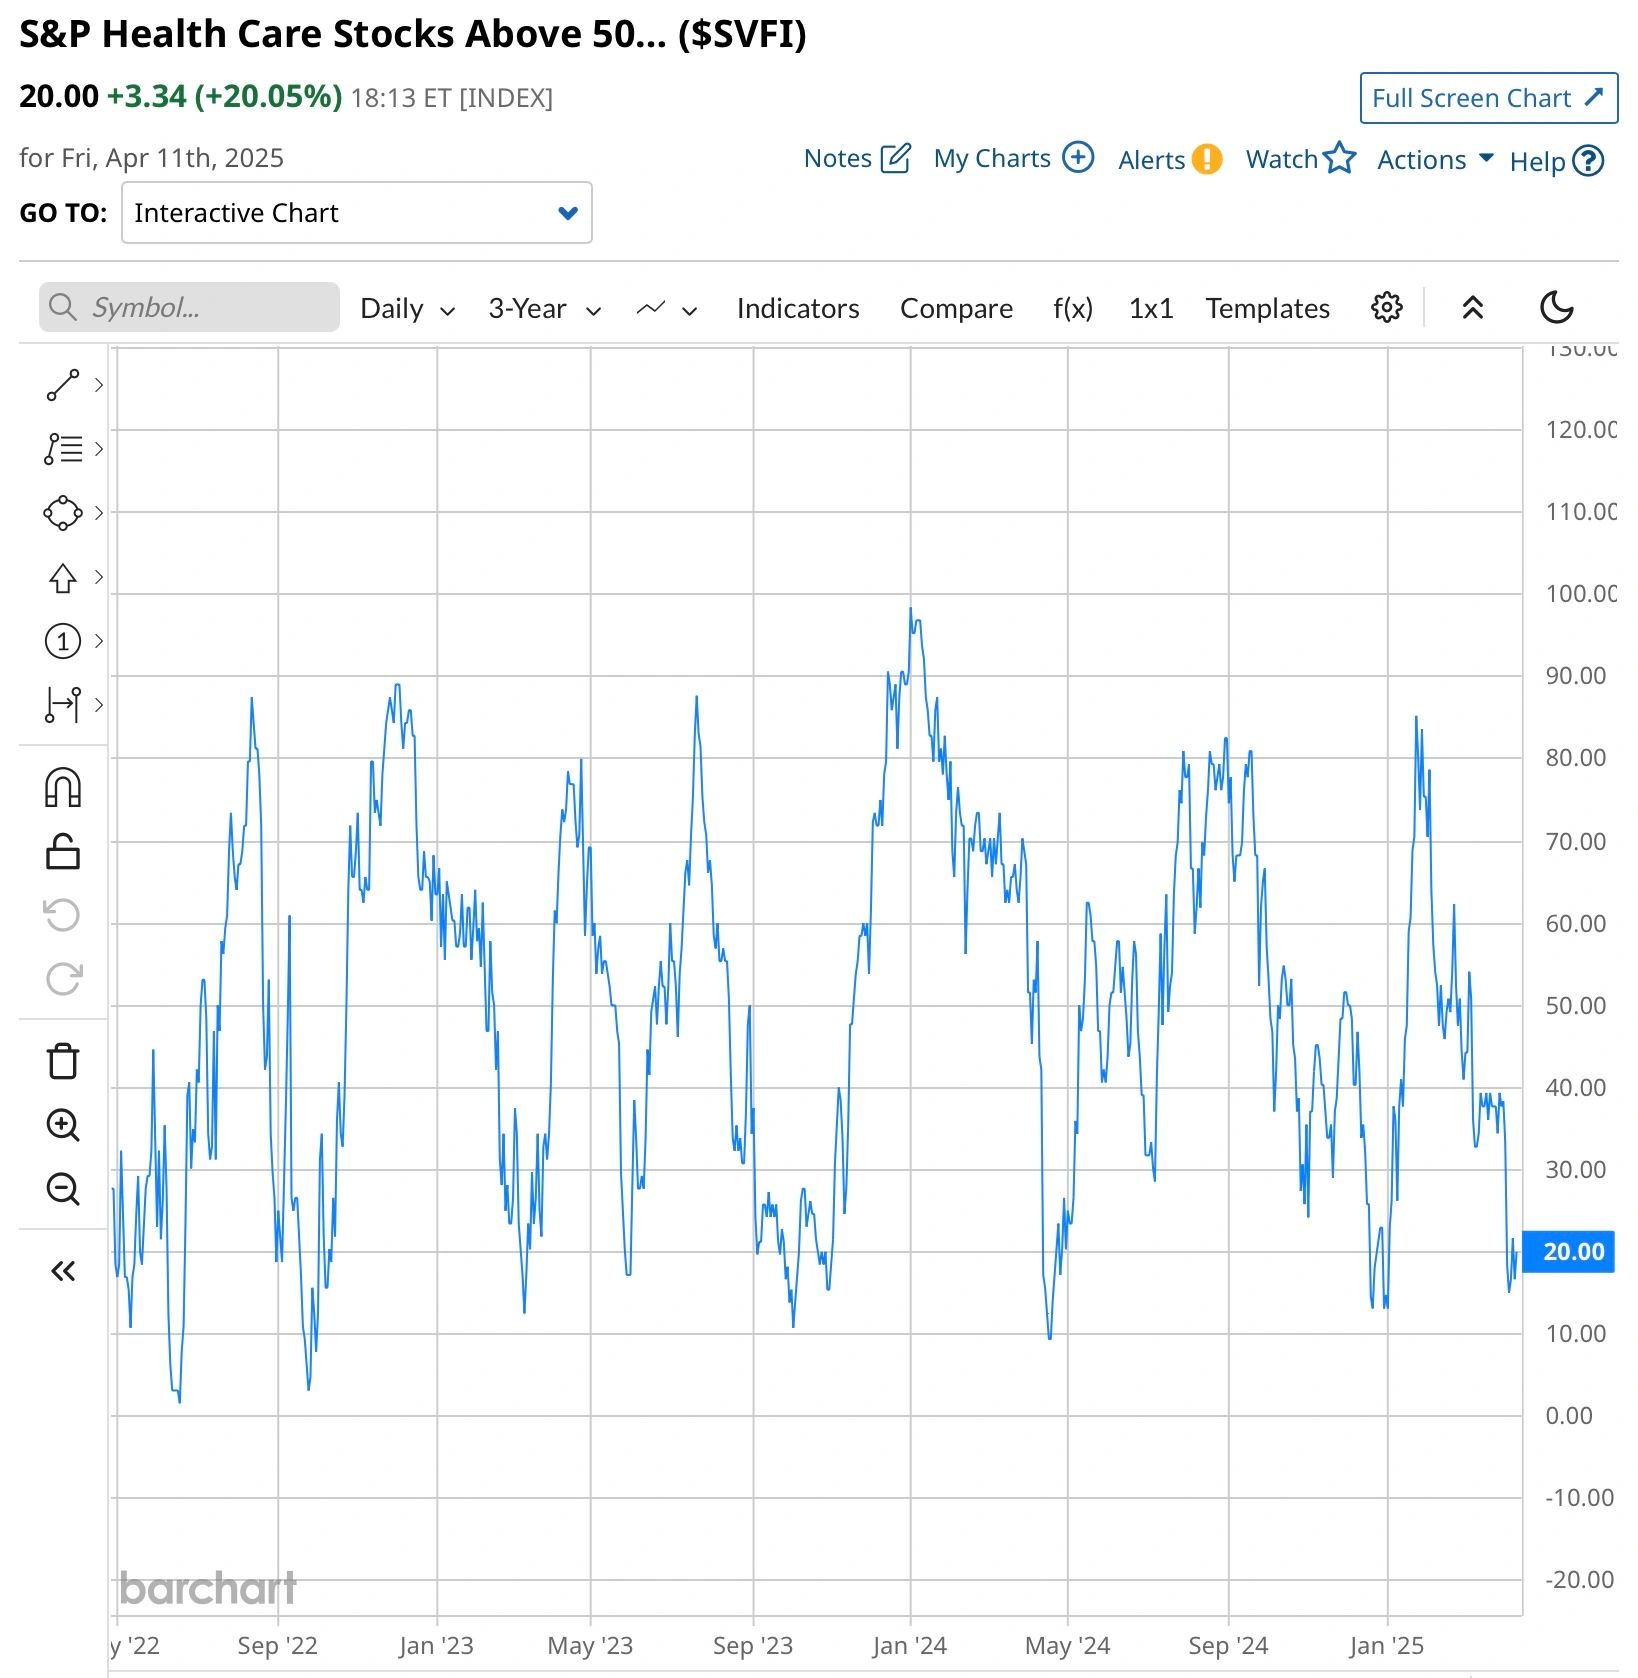Select the trend line drawing tool
Image resolution: width=1638 pixels, height=1678 pixels.
point(63,385)
